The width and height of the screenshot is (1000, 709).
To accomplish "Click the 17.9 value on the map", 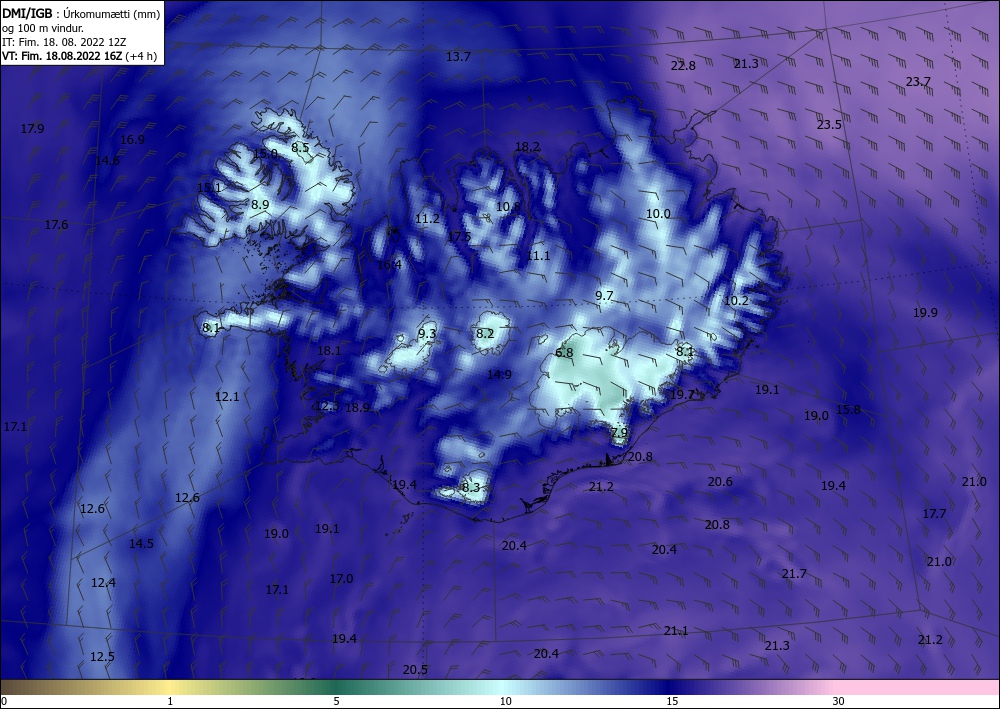I will pos(33,129).
